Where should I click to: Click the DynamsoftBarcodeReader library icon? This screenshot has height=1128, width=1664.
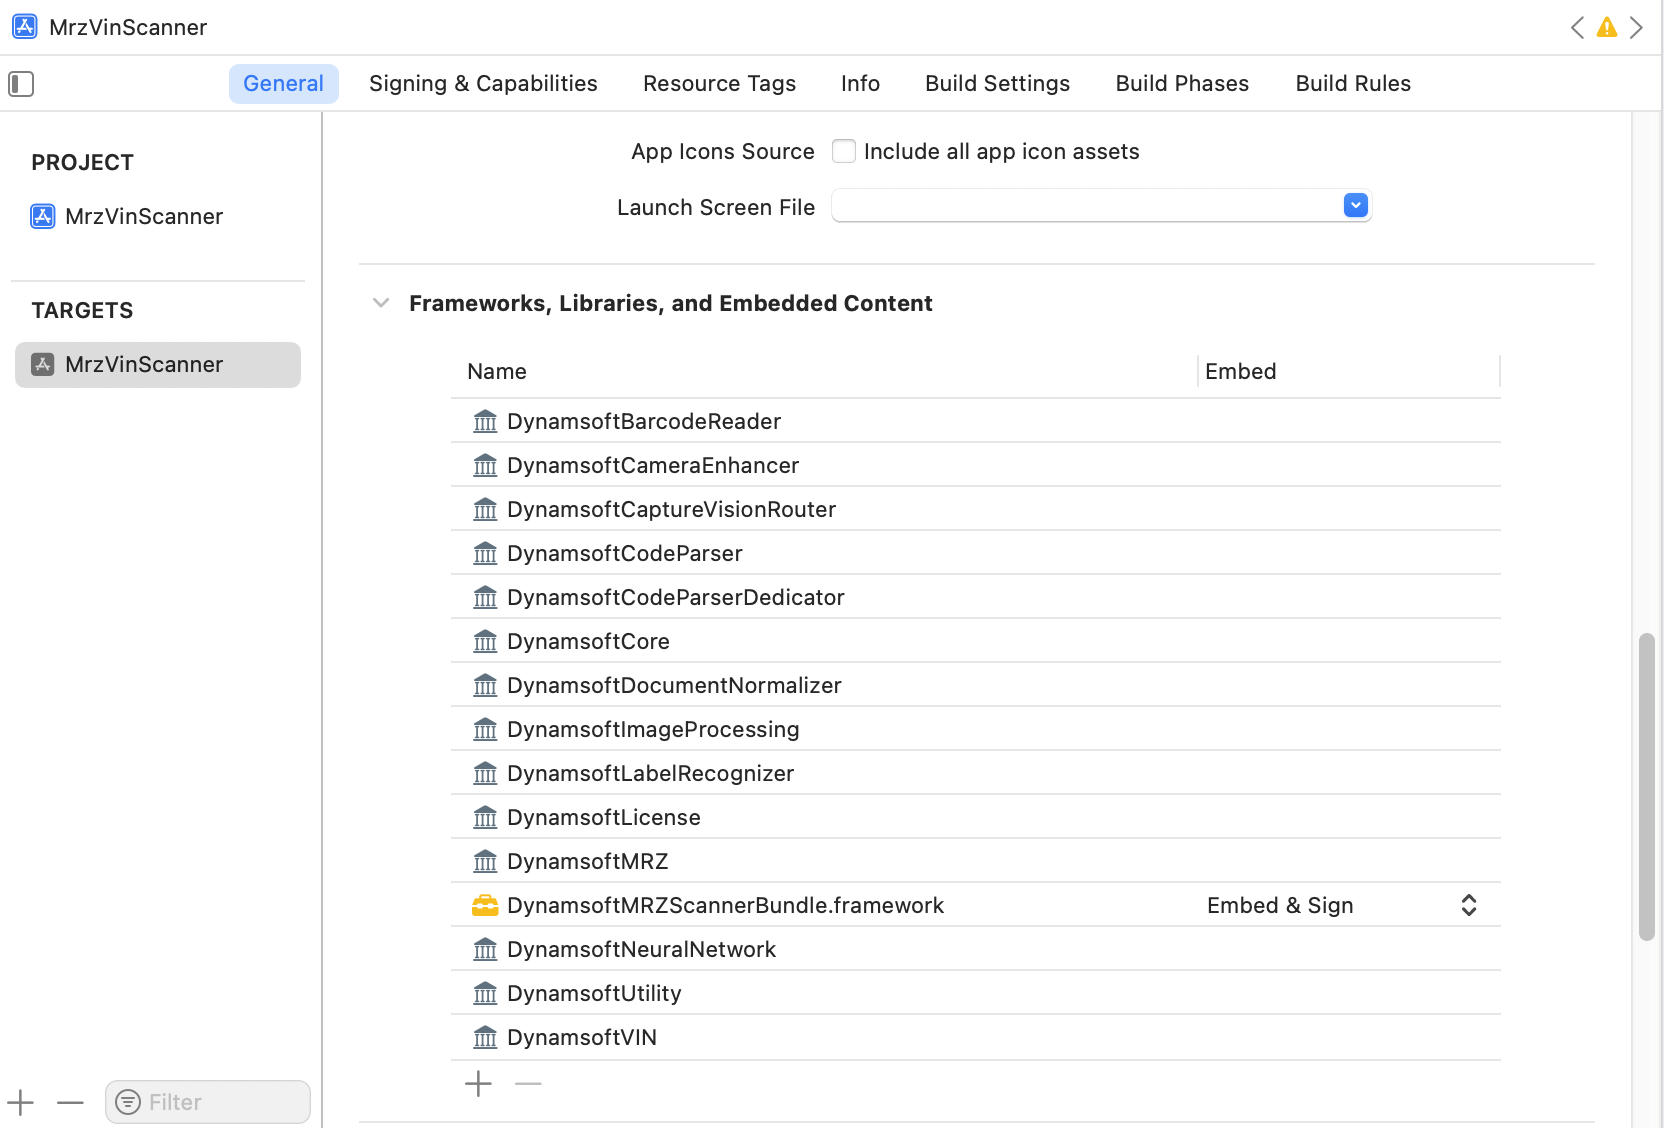pyautogui.click(x=485, y=421)
